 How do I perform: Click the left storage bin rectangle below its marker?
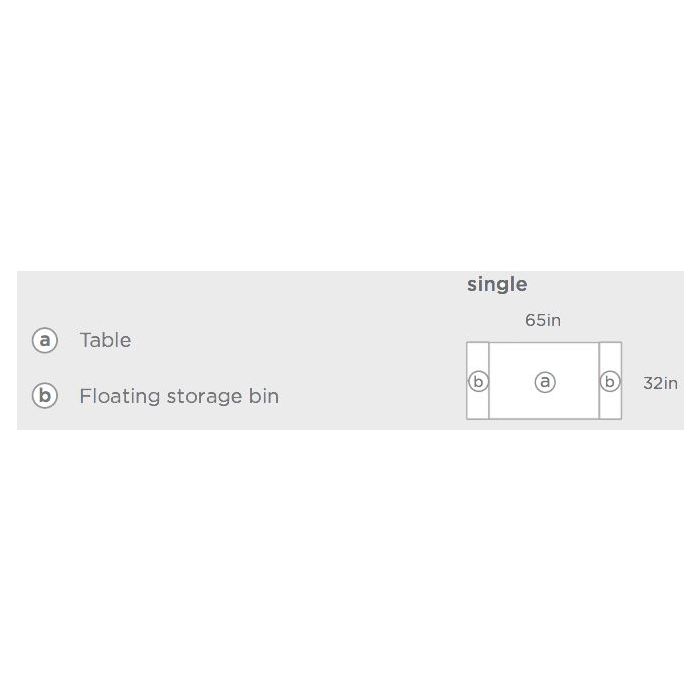[478, 407]
